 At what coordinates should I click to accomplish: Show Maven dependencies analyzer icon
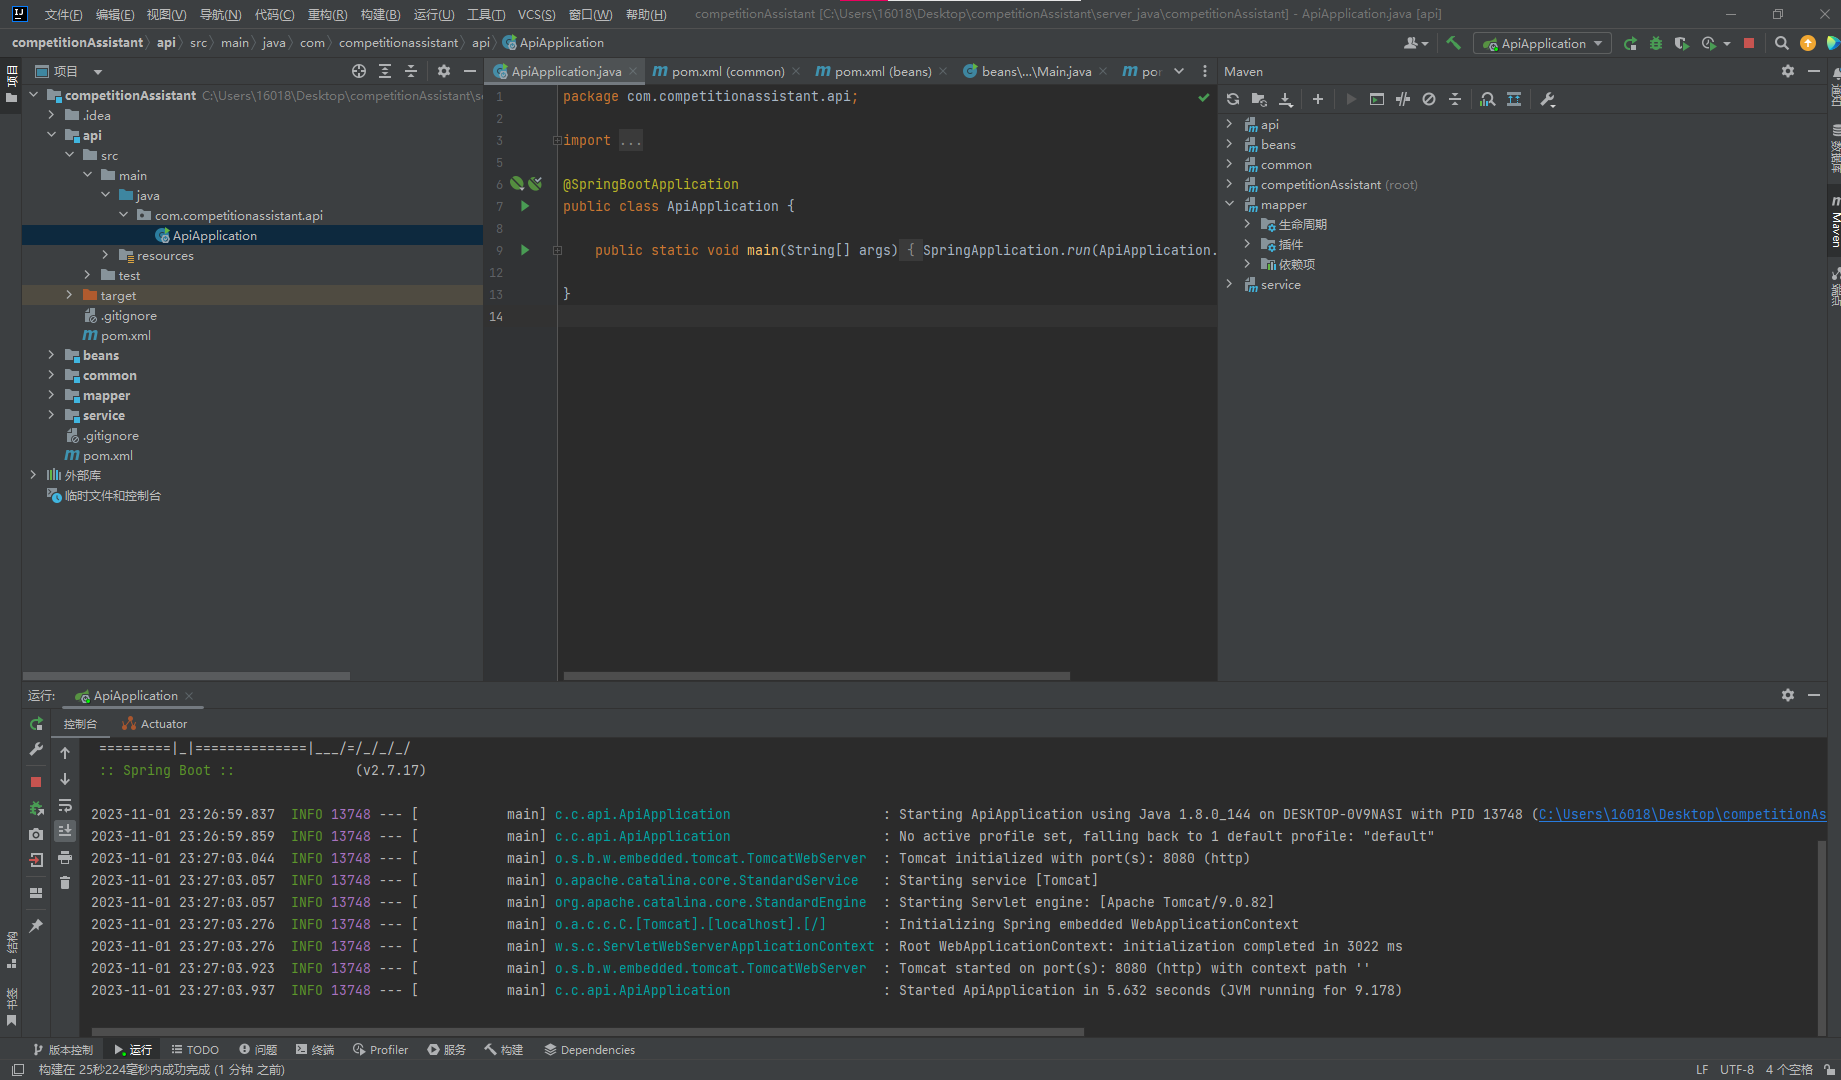point(1488,99)
